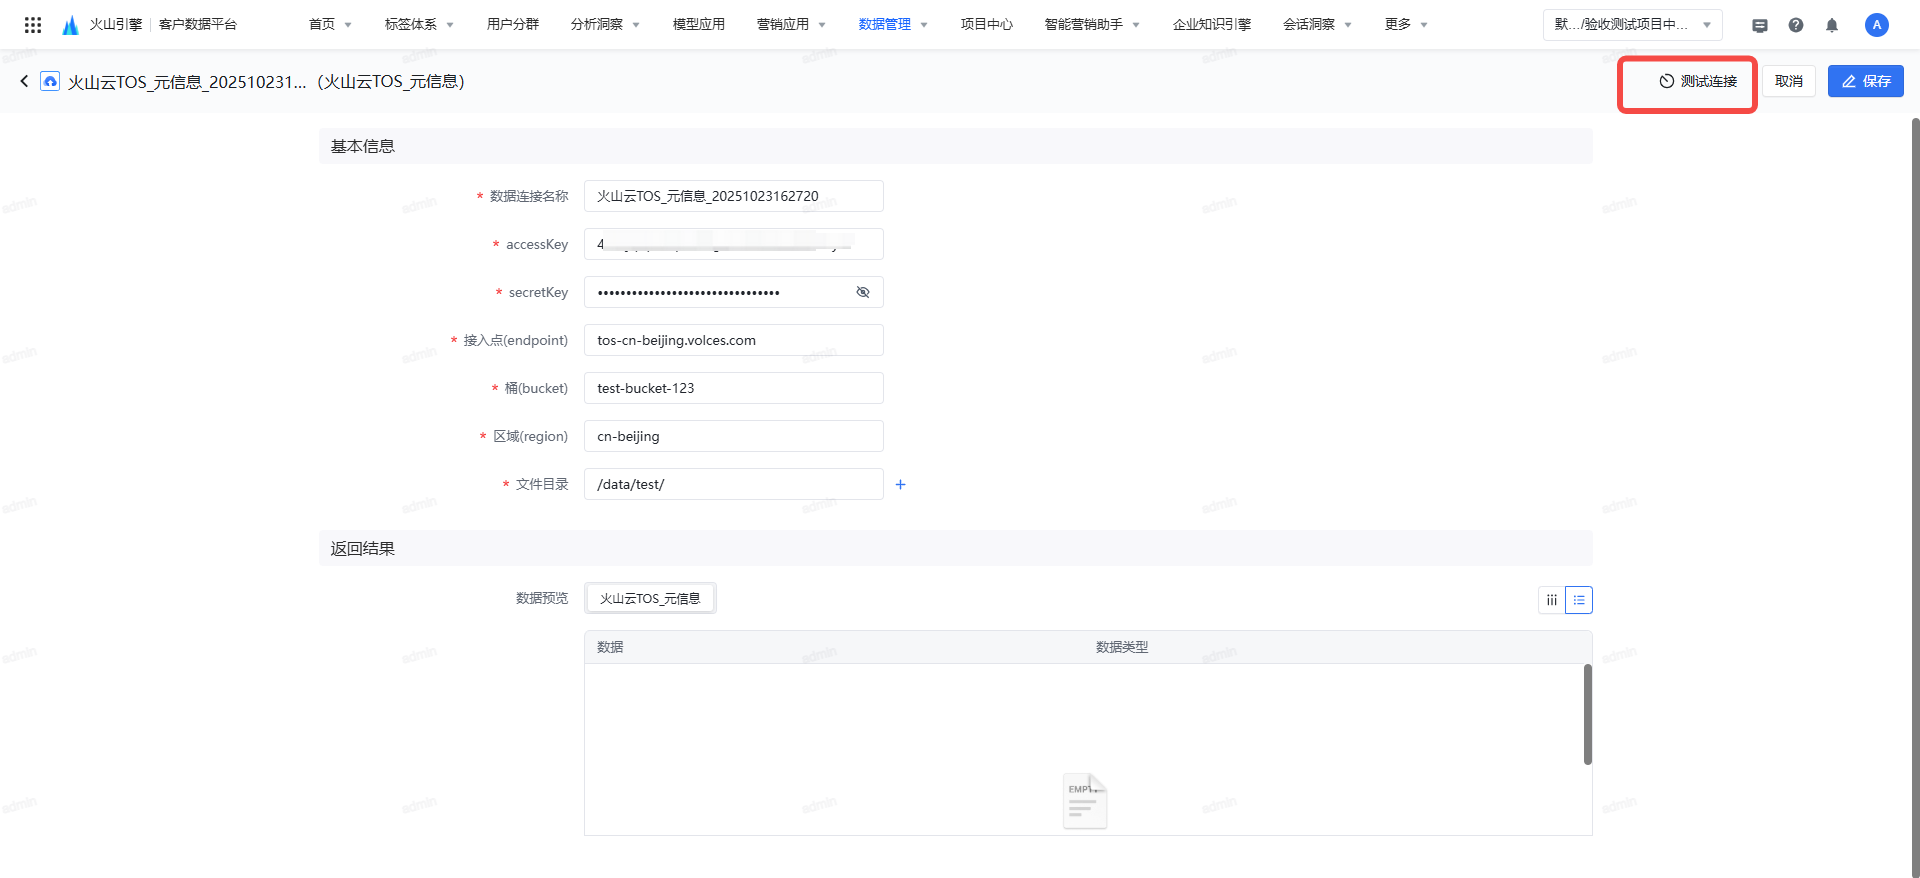Open the project selector dropdown
The height and width of the screenshot is (878, 1920).
pos(1632,24)
